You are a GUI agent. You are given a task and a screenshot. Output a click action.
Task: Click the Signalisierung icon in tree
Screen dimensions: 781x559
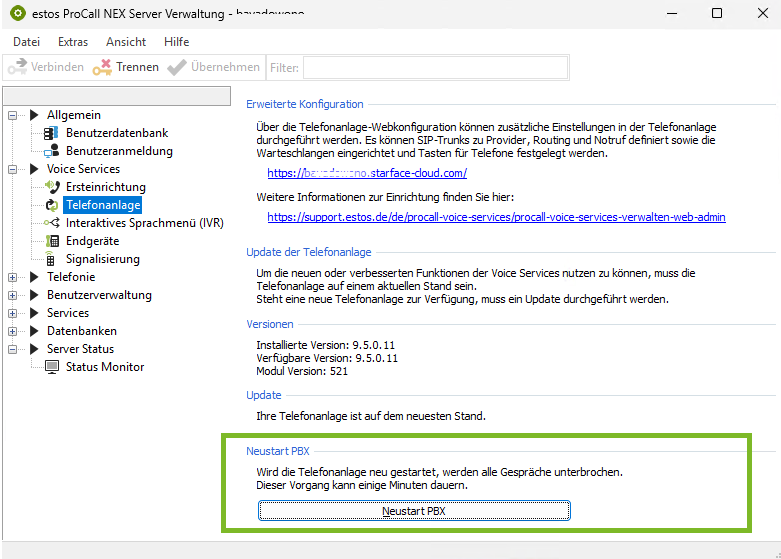[52, 259]
